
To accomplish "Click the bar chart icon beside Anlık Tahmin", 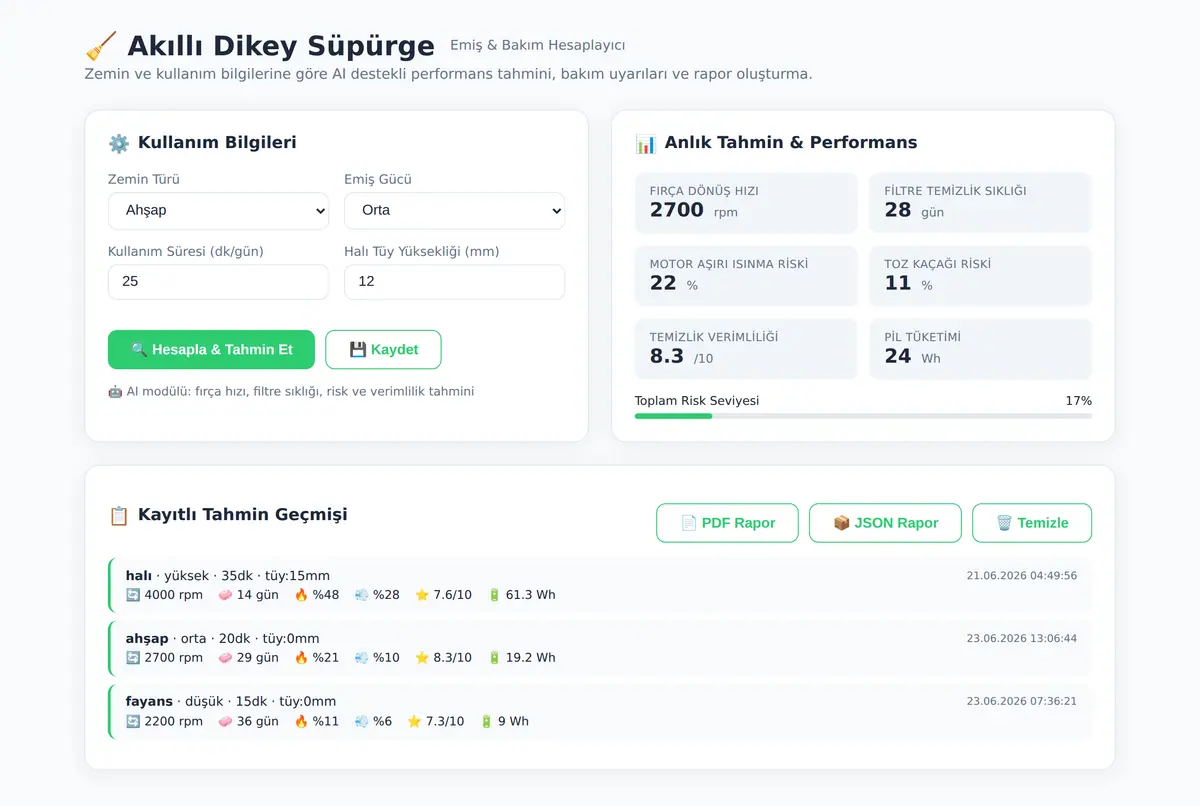I will (x=646, y=143).
